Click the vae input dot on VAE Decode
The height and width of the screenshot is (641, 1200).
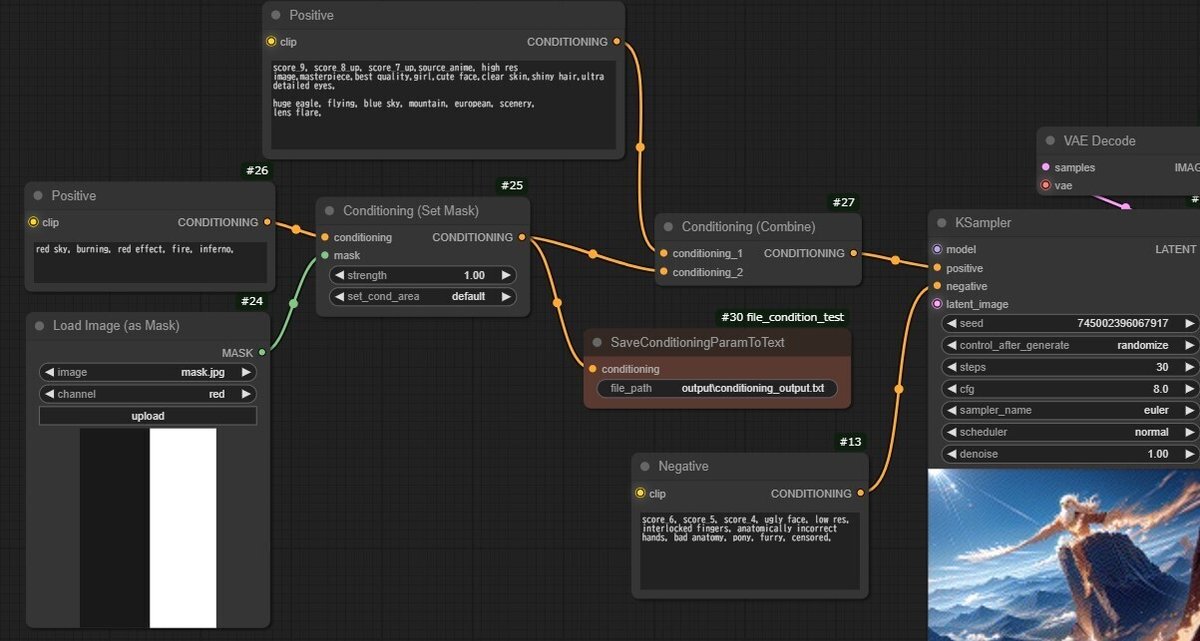coord(1045,185)
